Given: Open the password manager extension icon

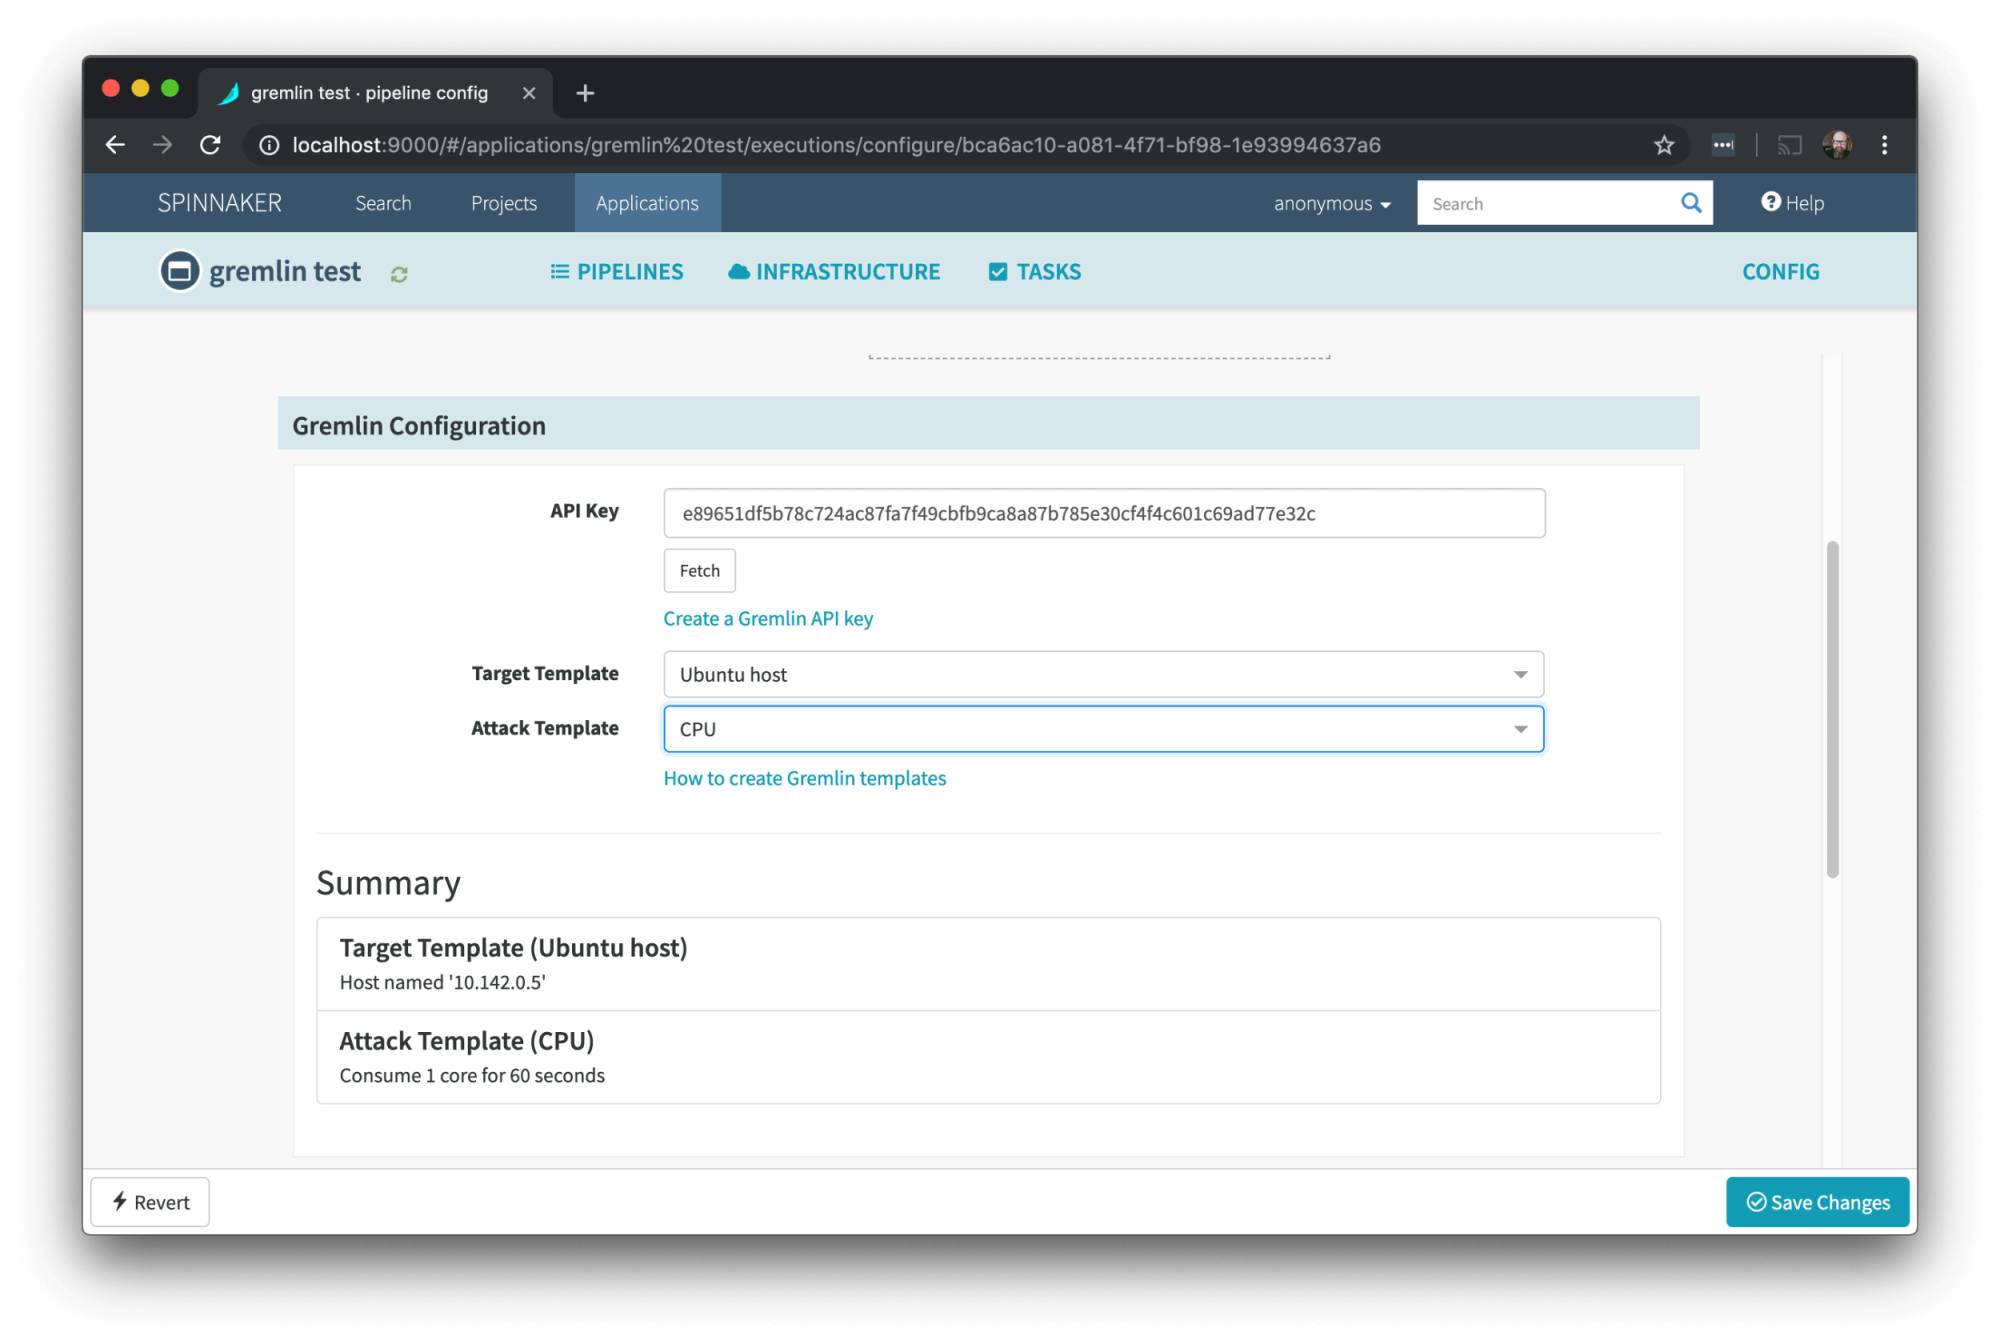Looking at the screenshot, I should point(1723,145).
